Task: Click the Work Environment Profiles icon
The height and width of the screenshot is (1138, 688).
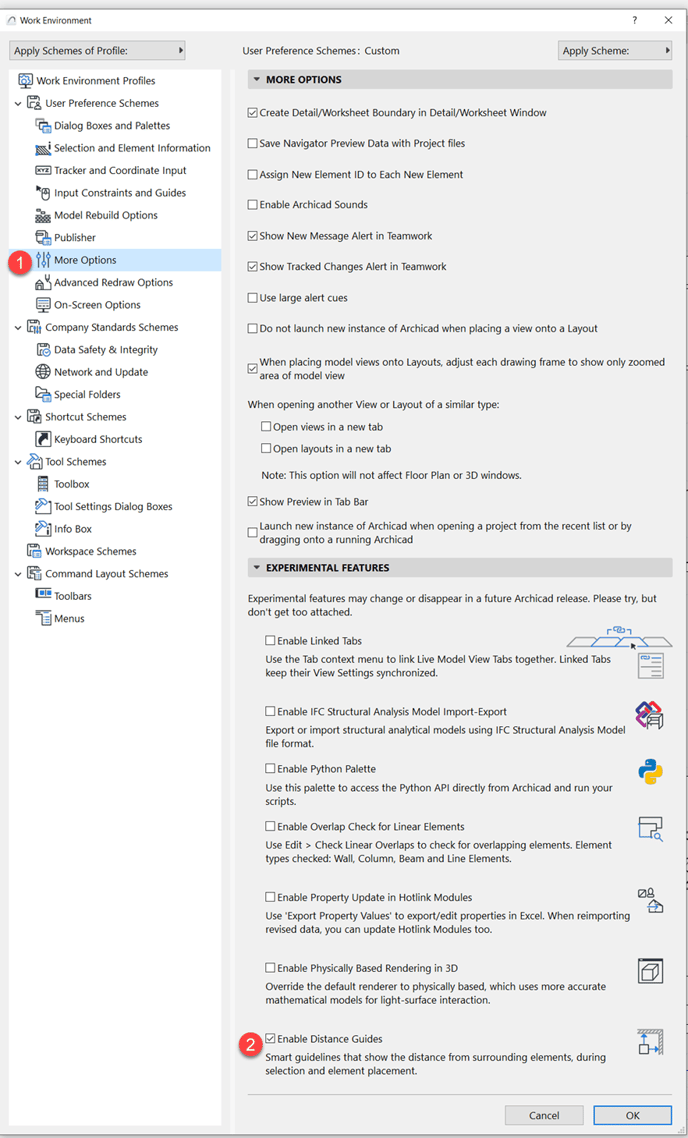Action: coord(25,81)
